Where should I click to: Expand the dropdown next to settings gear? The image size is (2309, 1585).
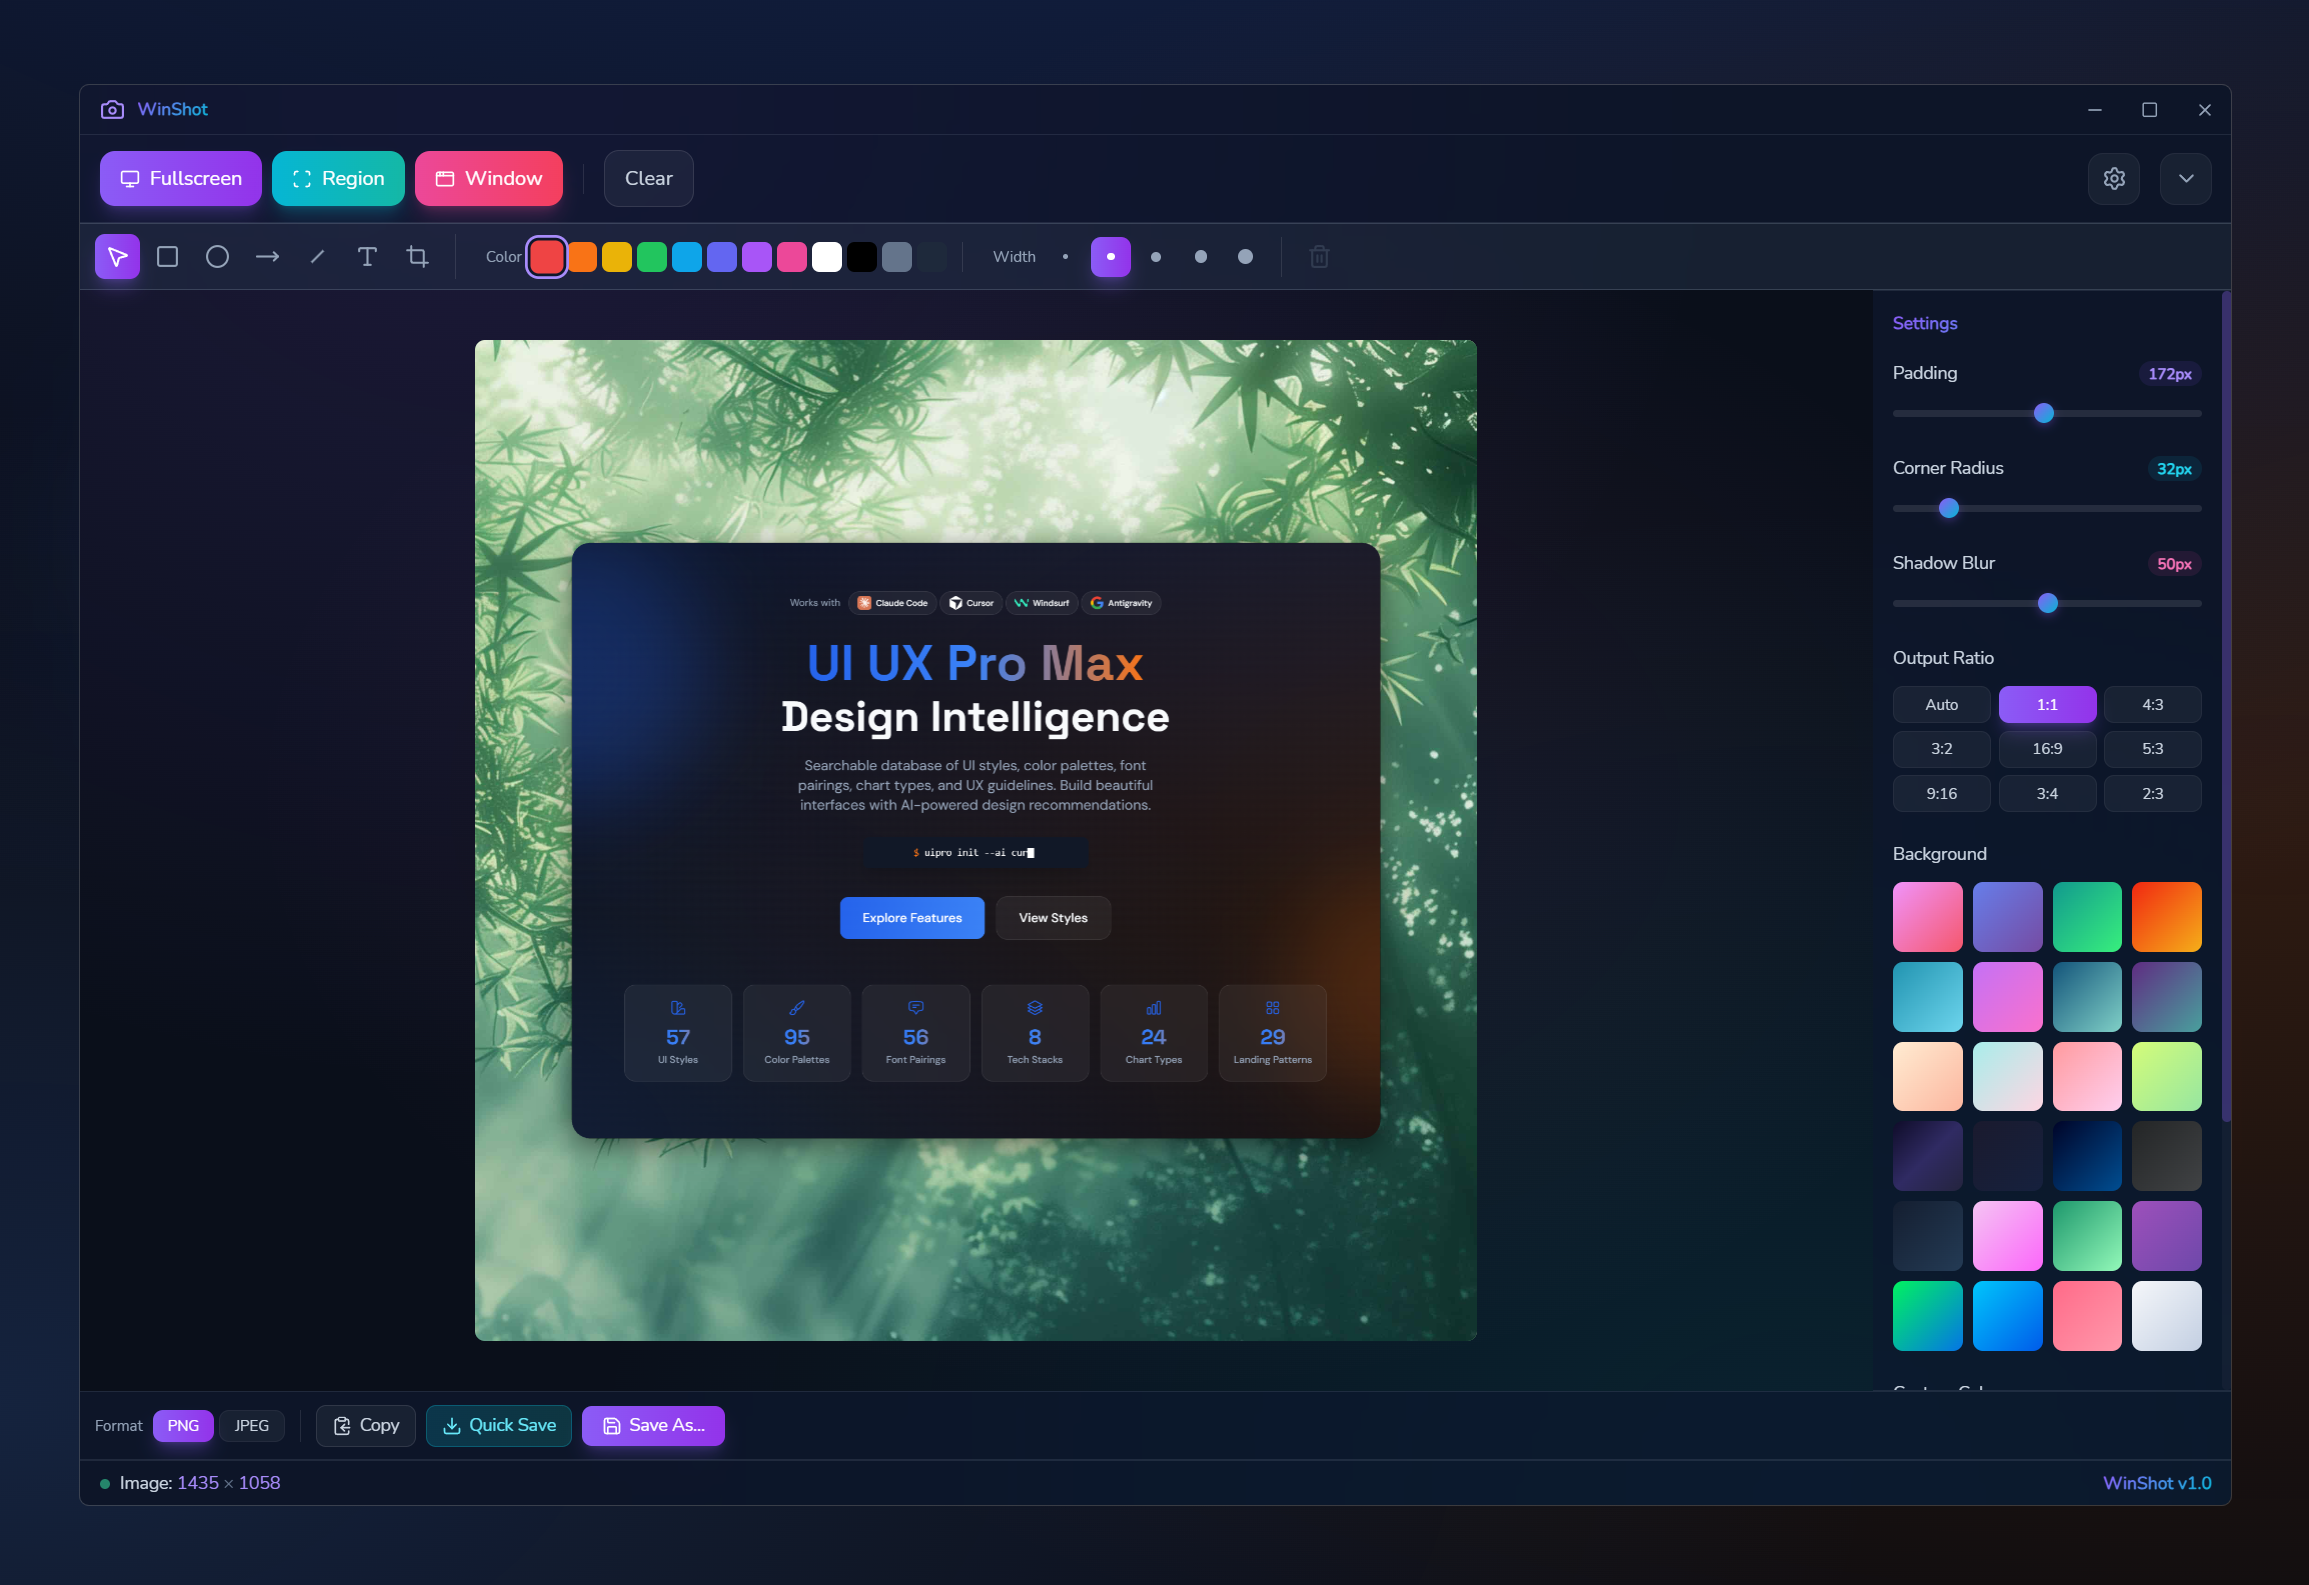coord(2186,178)
